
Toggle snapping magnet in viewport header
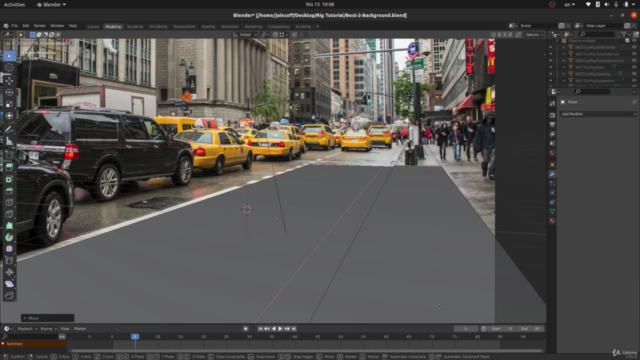click(x=275, y=35)
